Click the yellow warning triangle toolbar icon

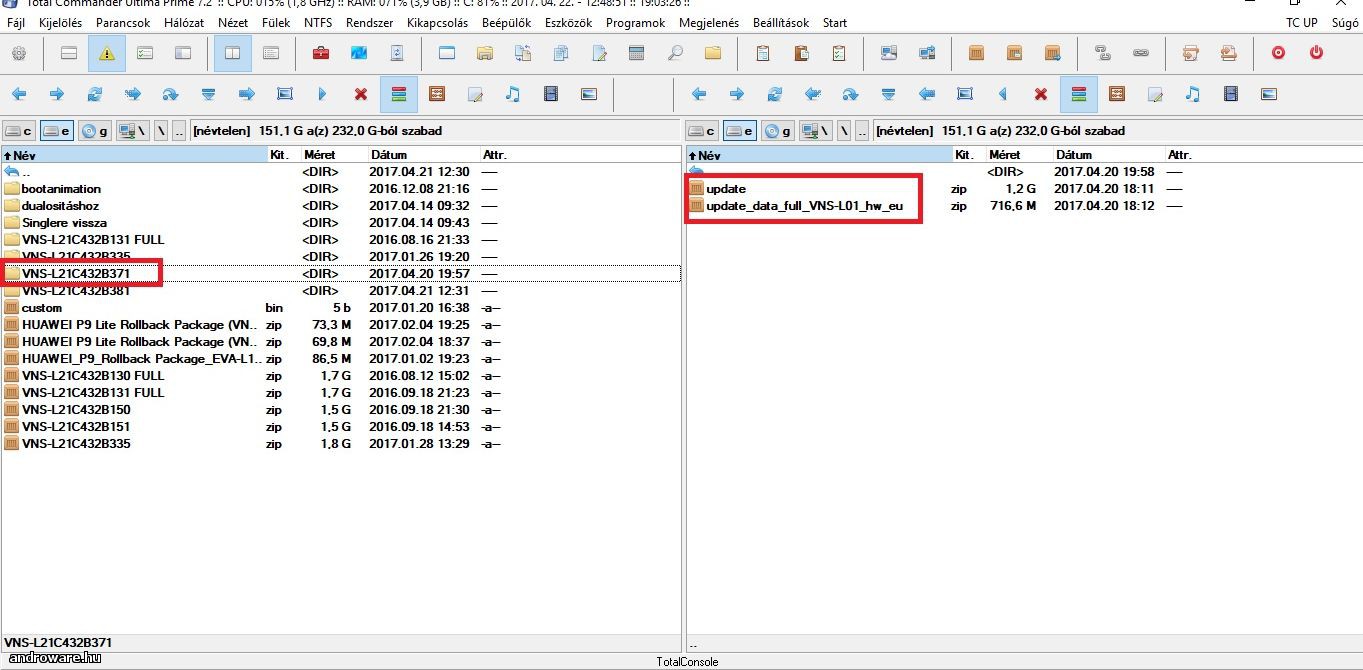(107, 54)
